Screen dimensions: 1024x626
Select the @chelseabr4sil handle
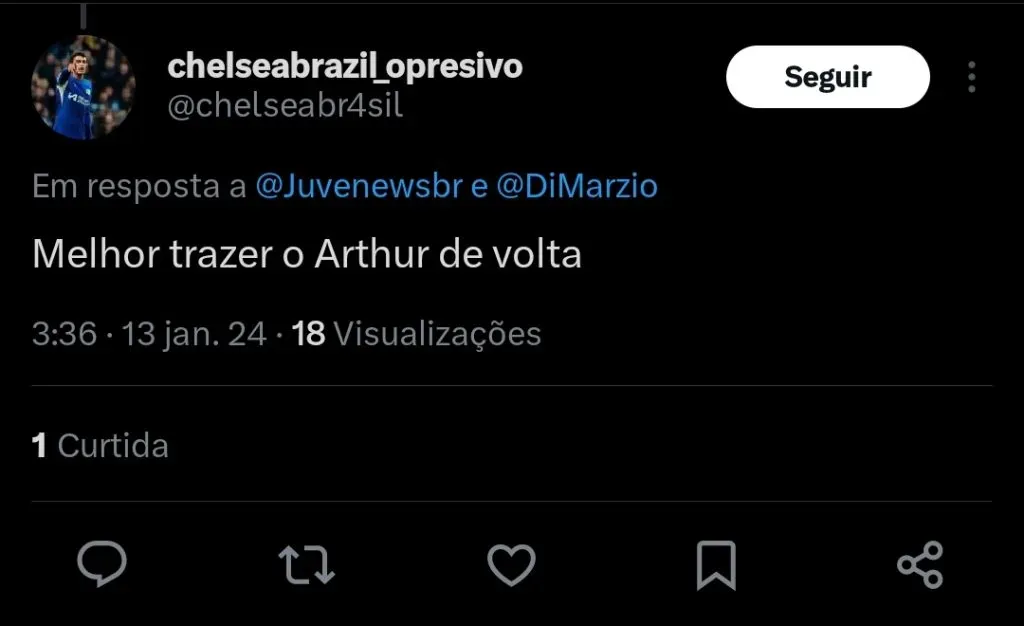(285, 106)
